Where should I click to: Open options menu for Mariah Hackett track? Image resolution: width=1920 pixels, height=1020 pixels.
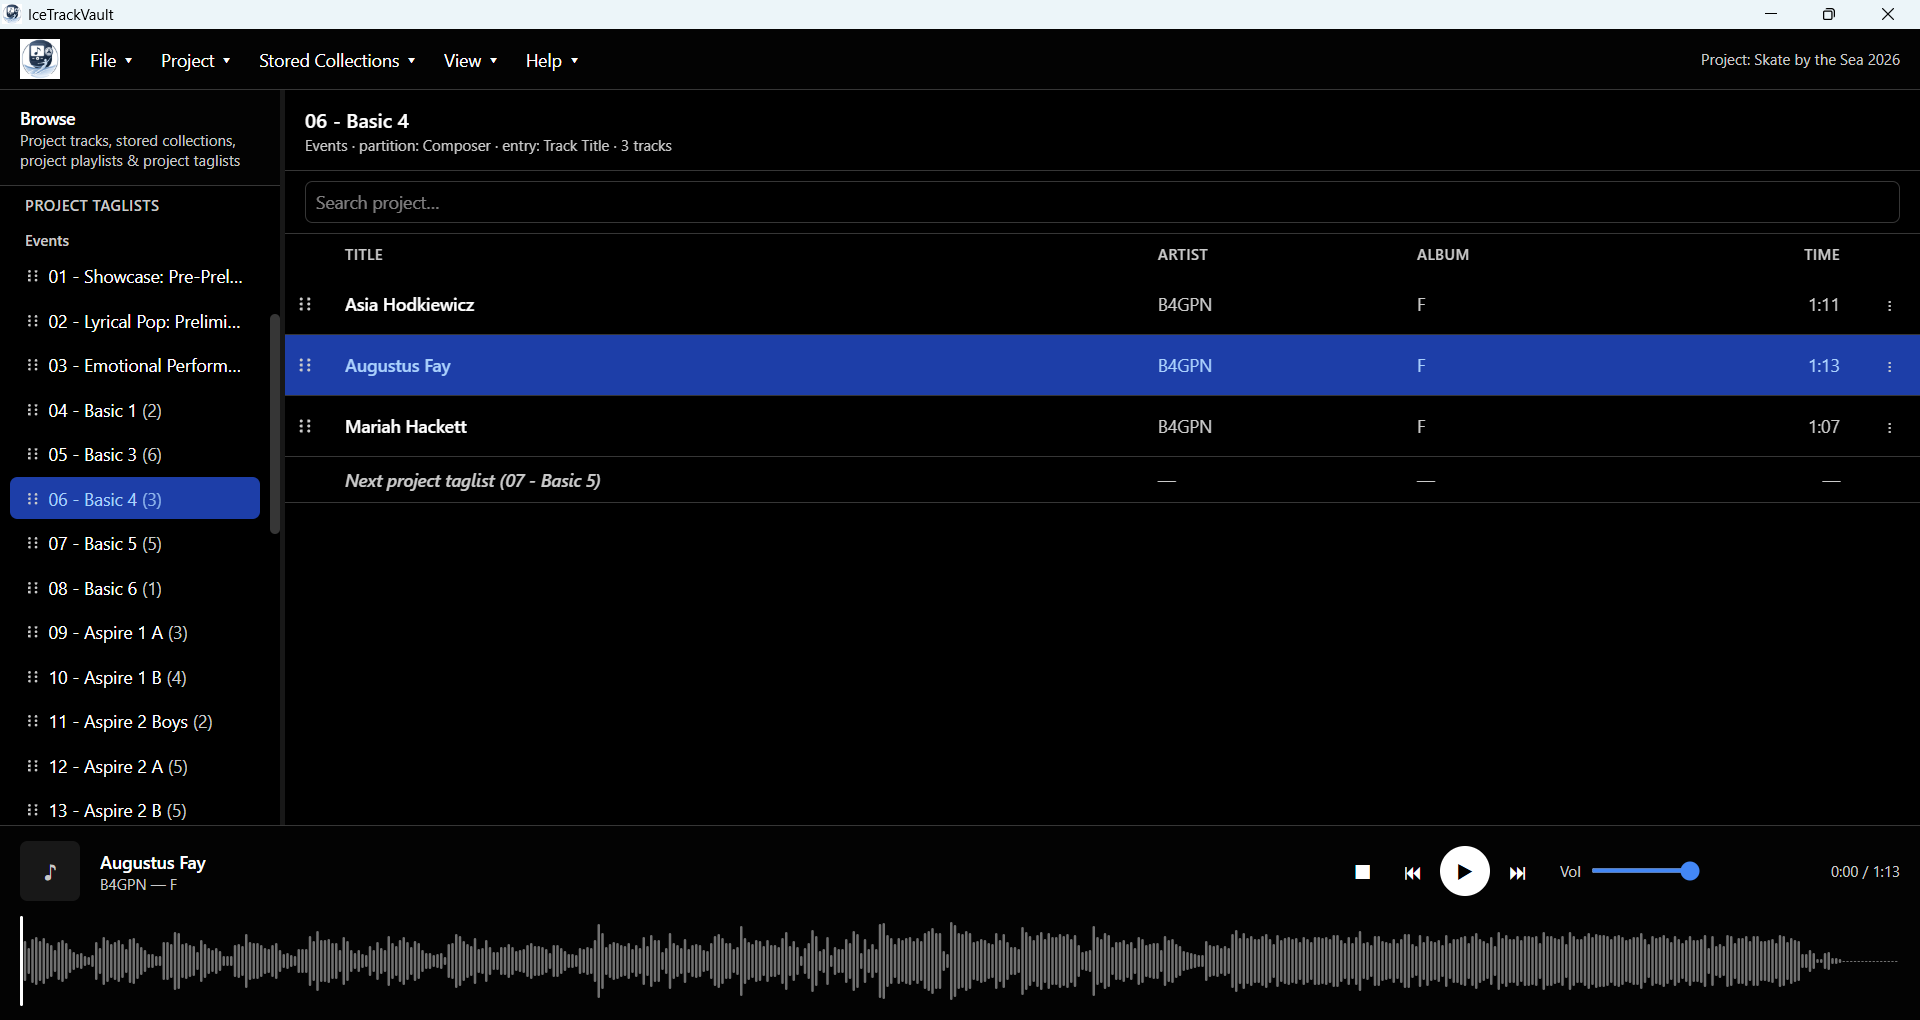(1889, 427)
